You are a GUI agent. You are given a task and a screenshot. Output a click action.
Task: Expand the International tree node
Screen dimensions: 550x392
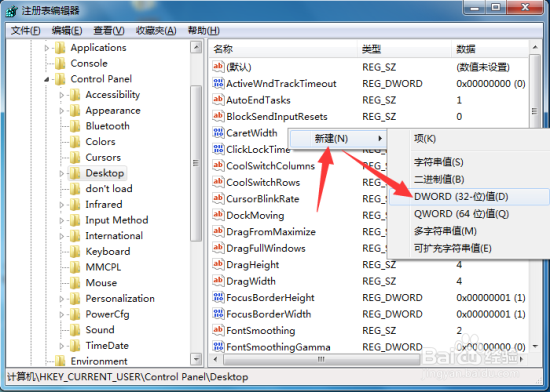(62, 236)
